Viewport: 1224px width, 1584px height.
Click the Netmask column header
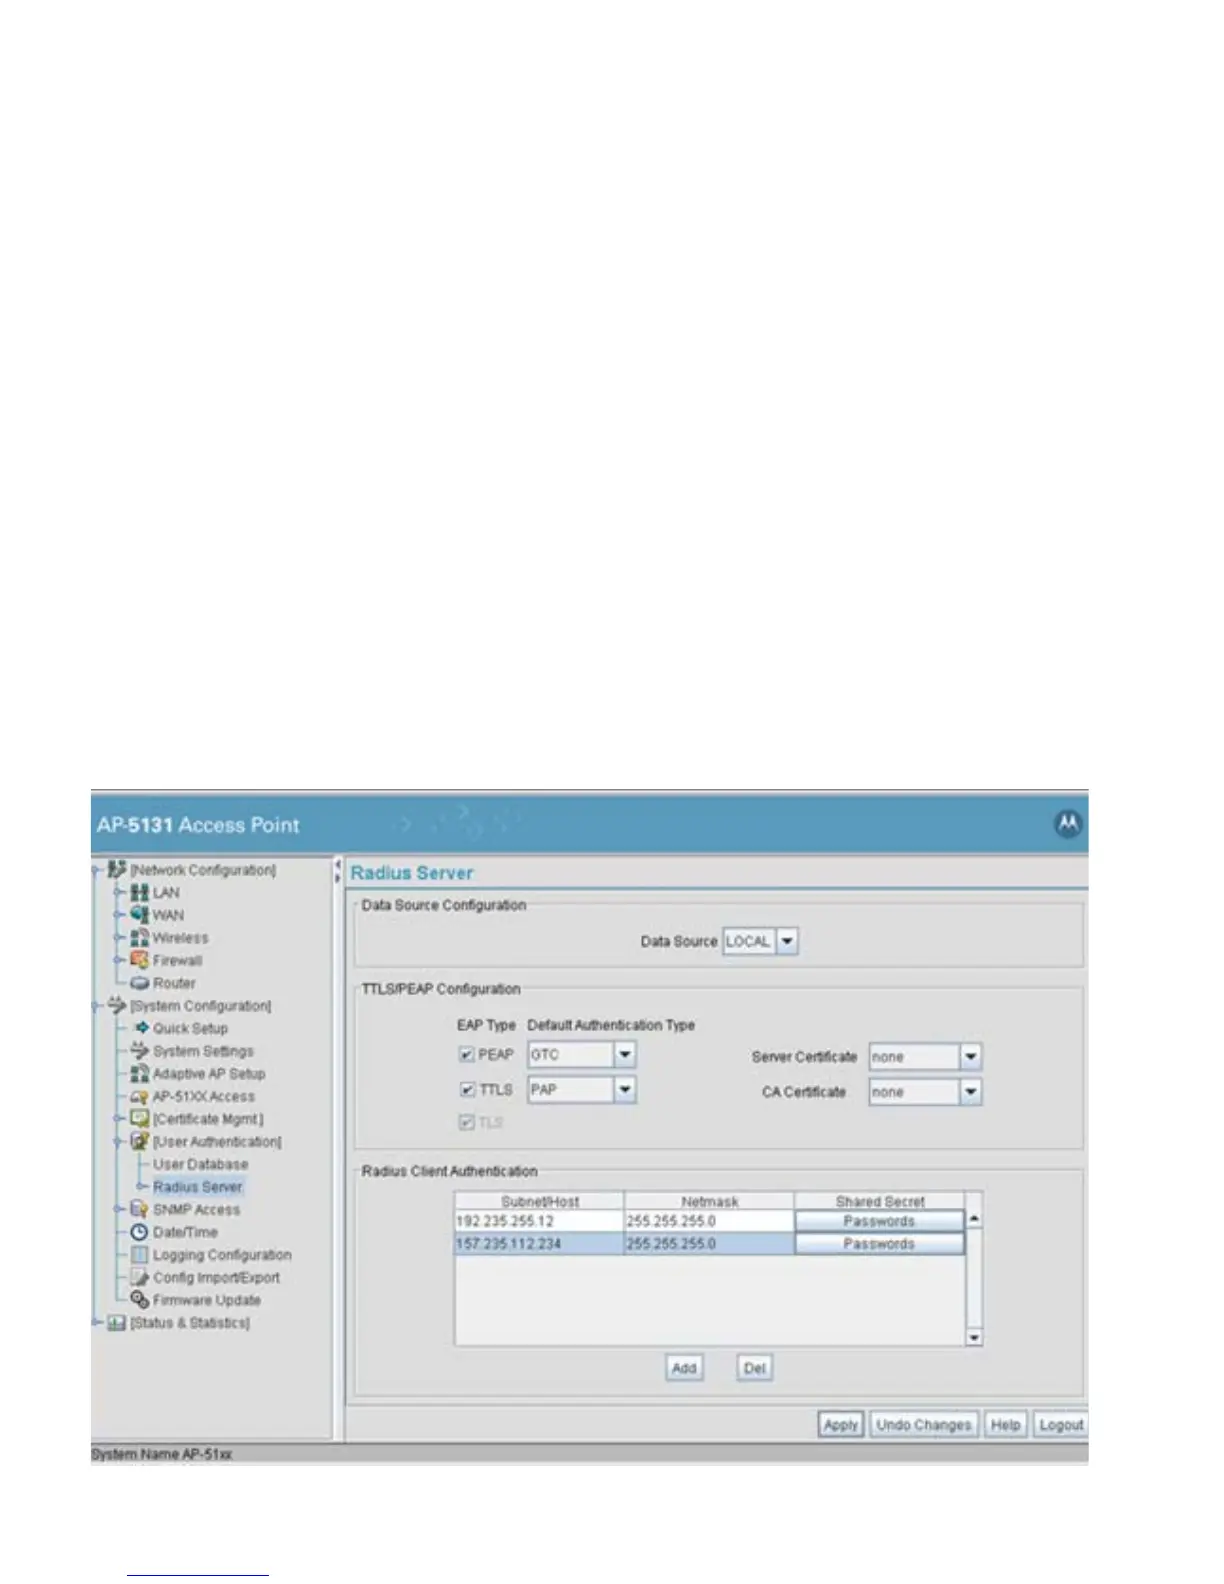709,1201
